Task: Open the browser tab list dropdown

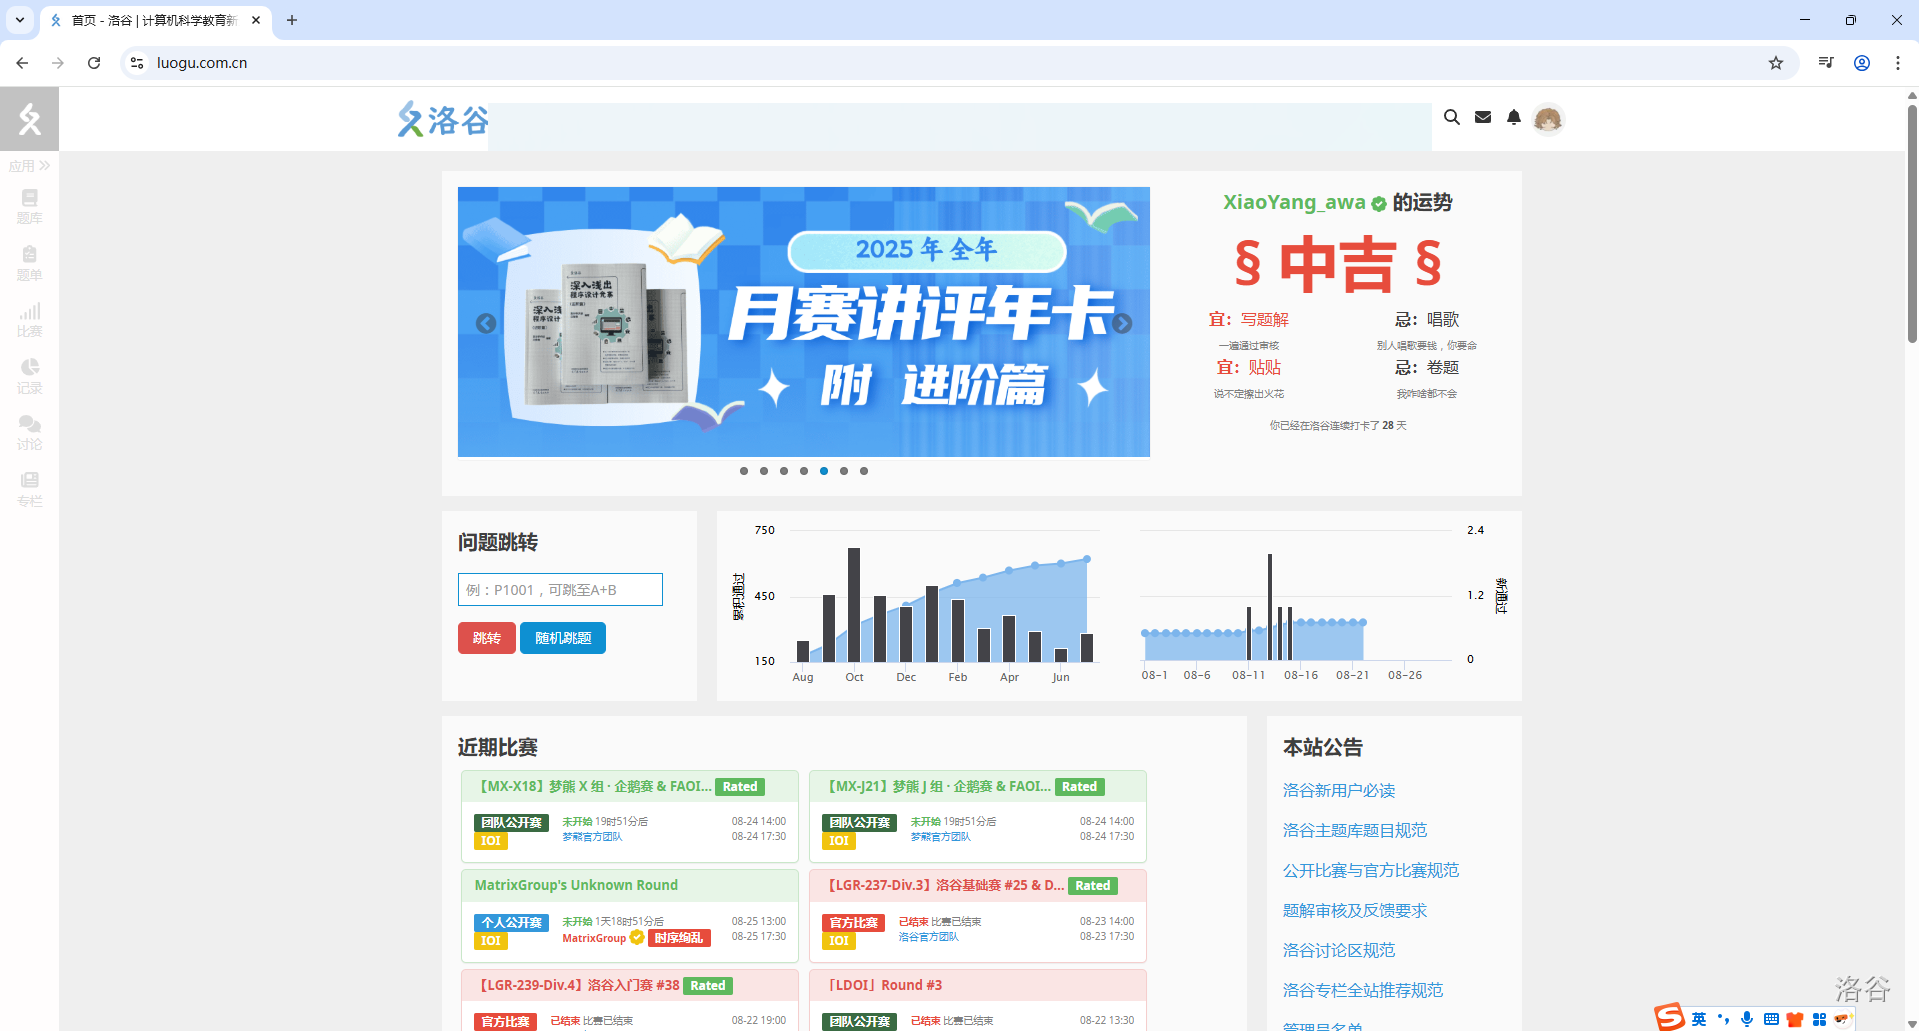Action: point(20,20)
